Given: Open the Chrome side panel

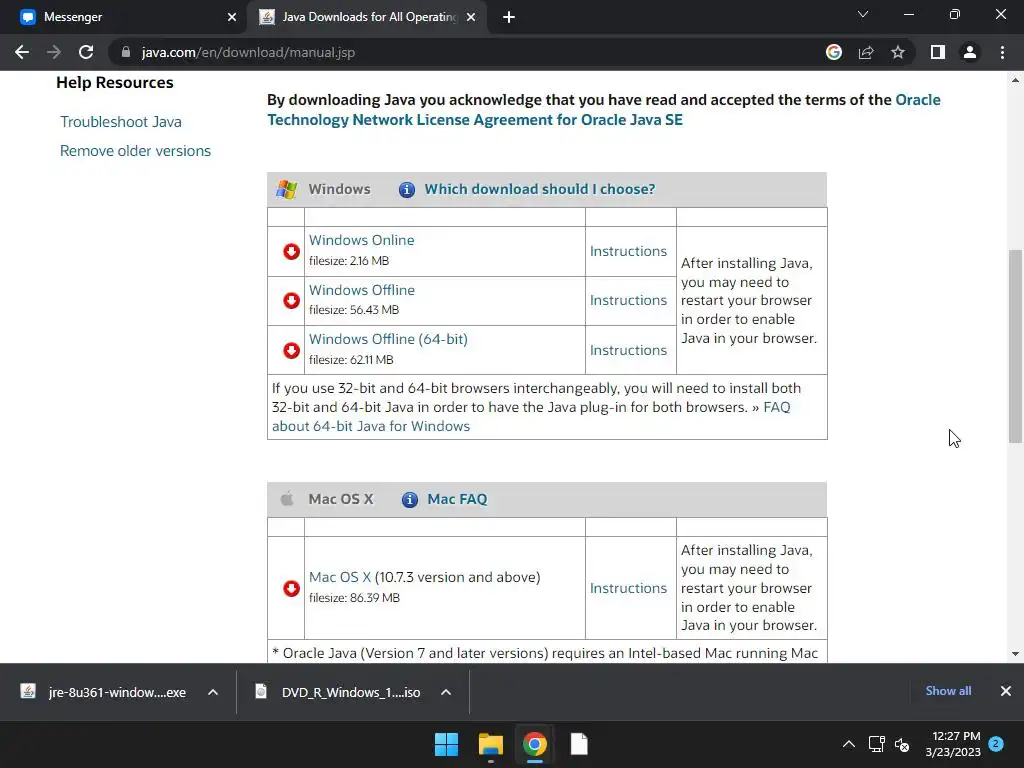Looking at the screenshot, I should tap(938, 52).
